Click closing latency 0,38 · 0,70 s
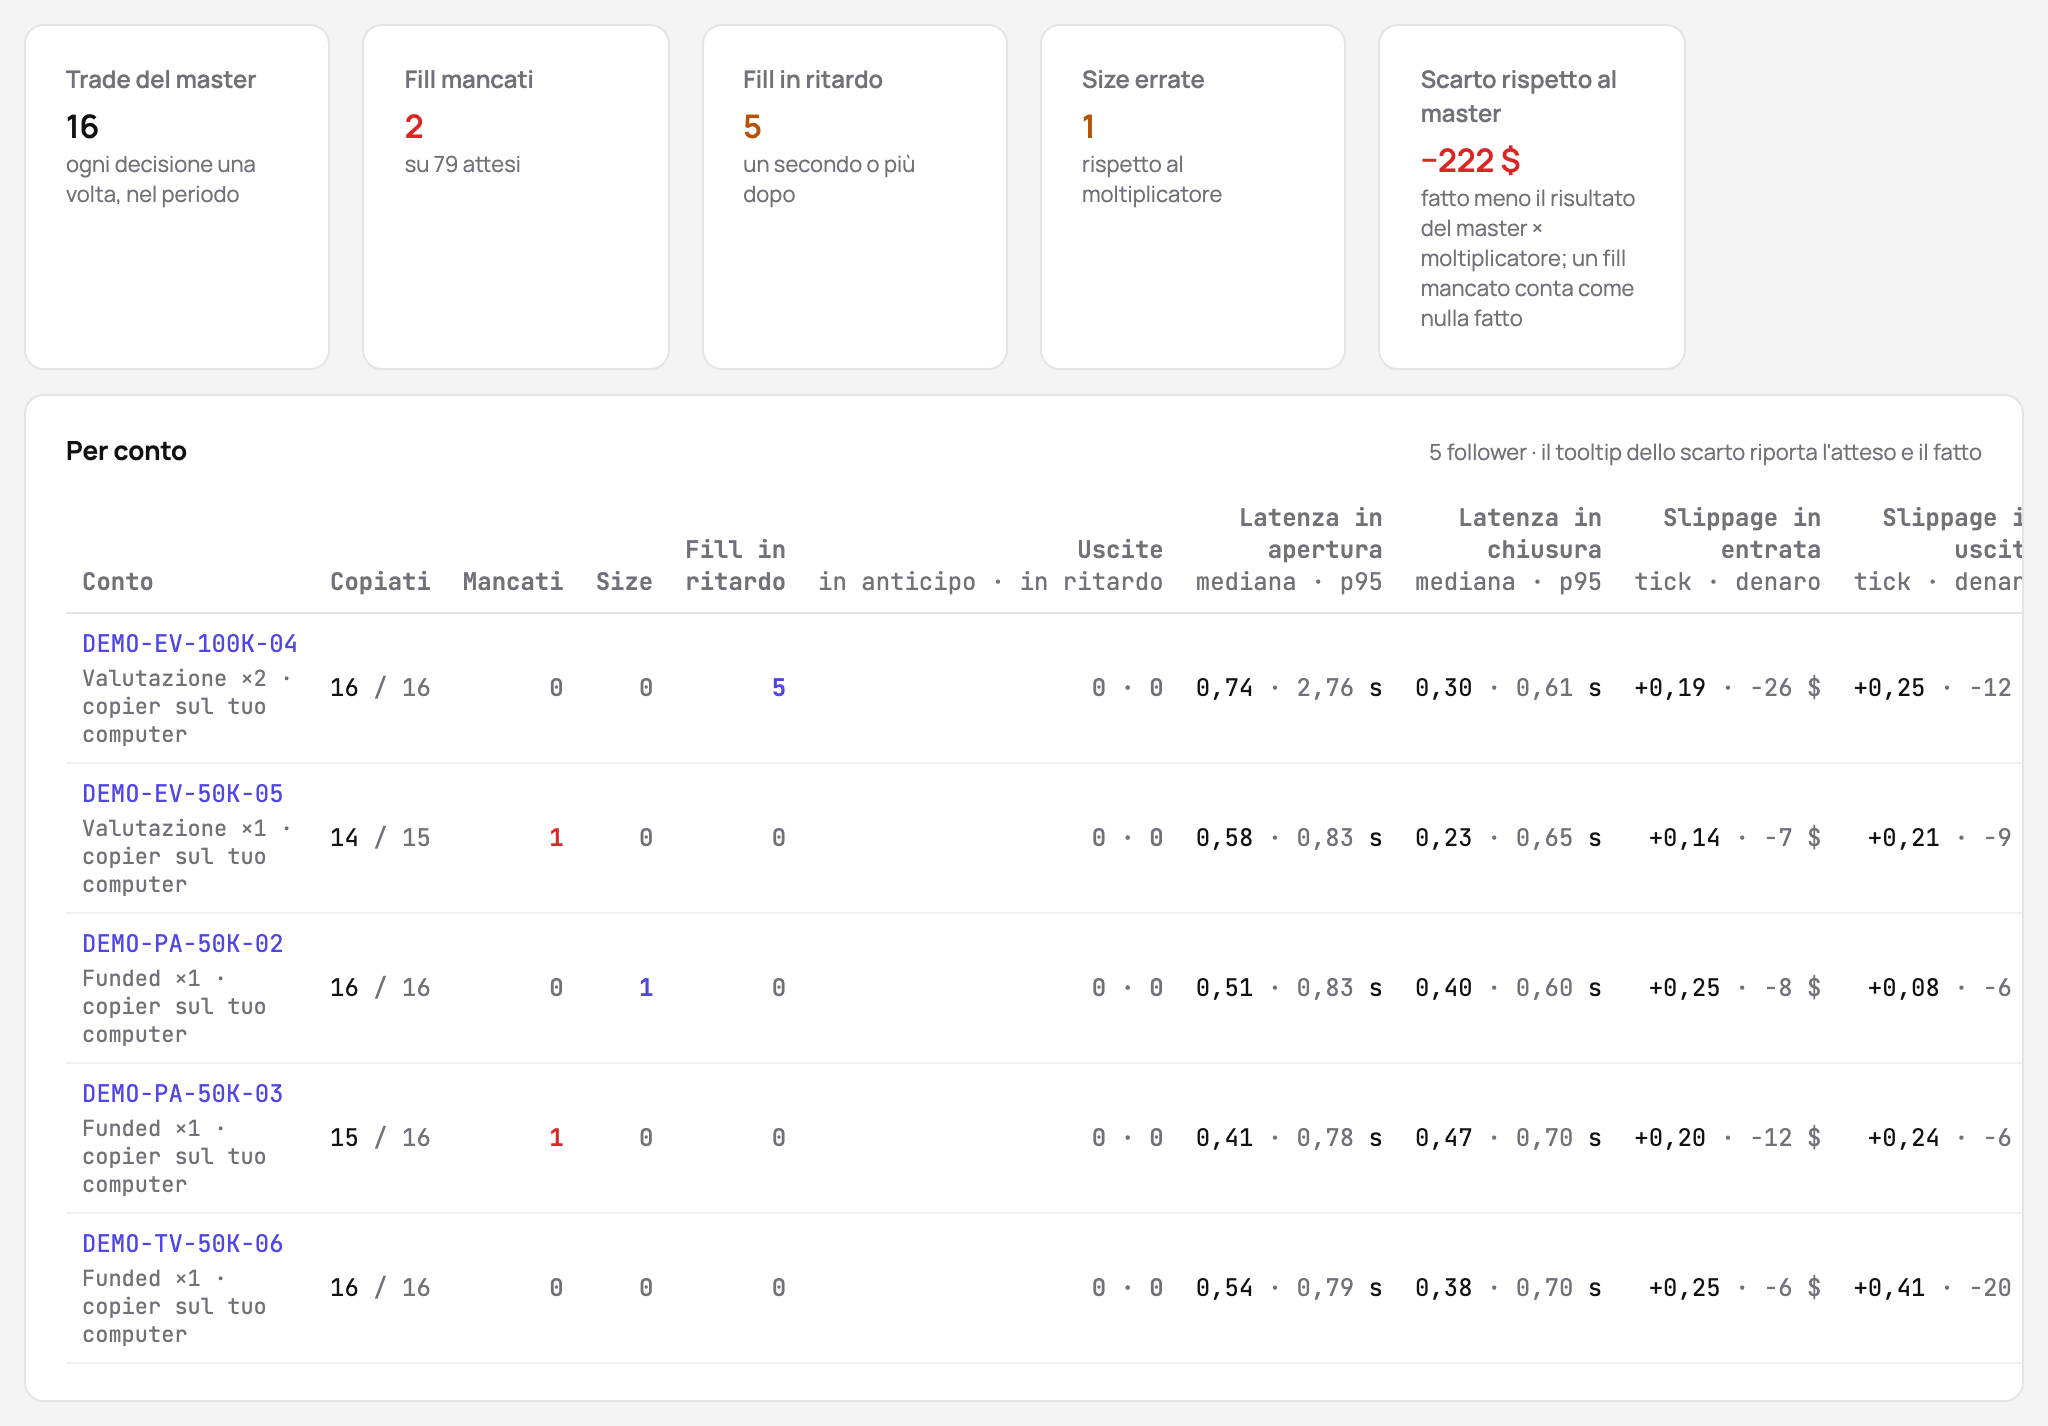2048x1426 pixels. (x=1508, y=1288)
